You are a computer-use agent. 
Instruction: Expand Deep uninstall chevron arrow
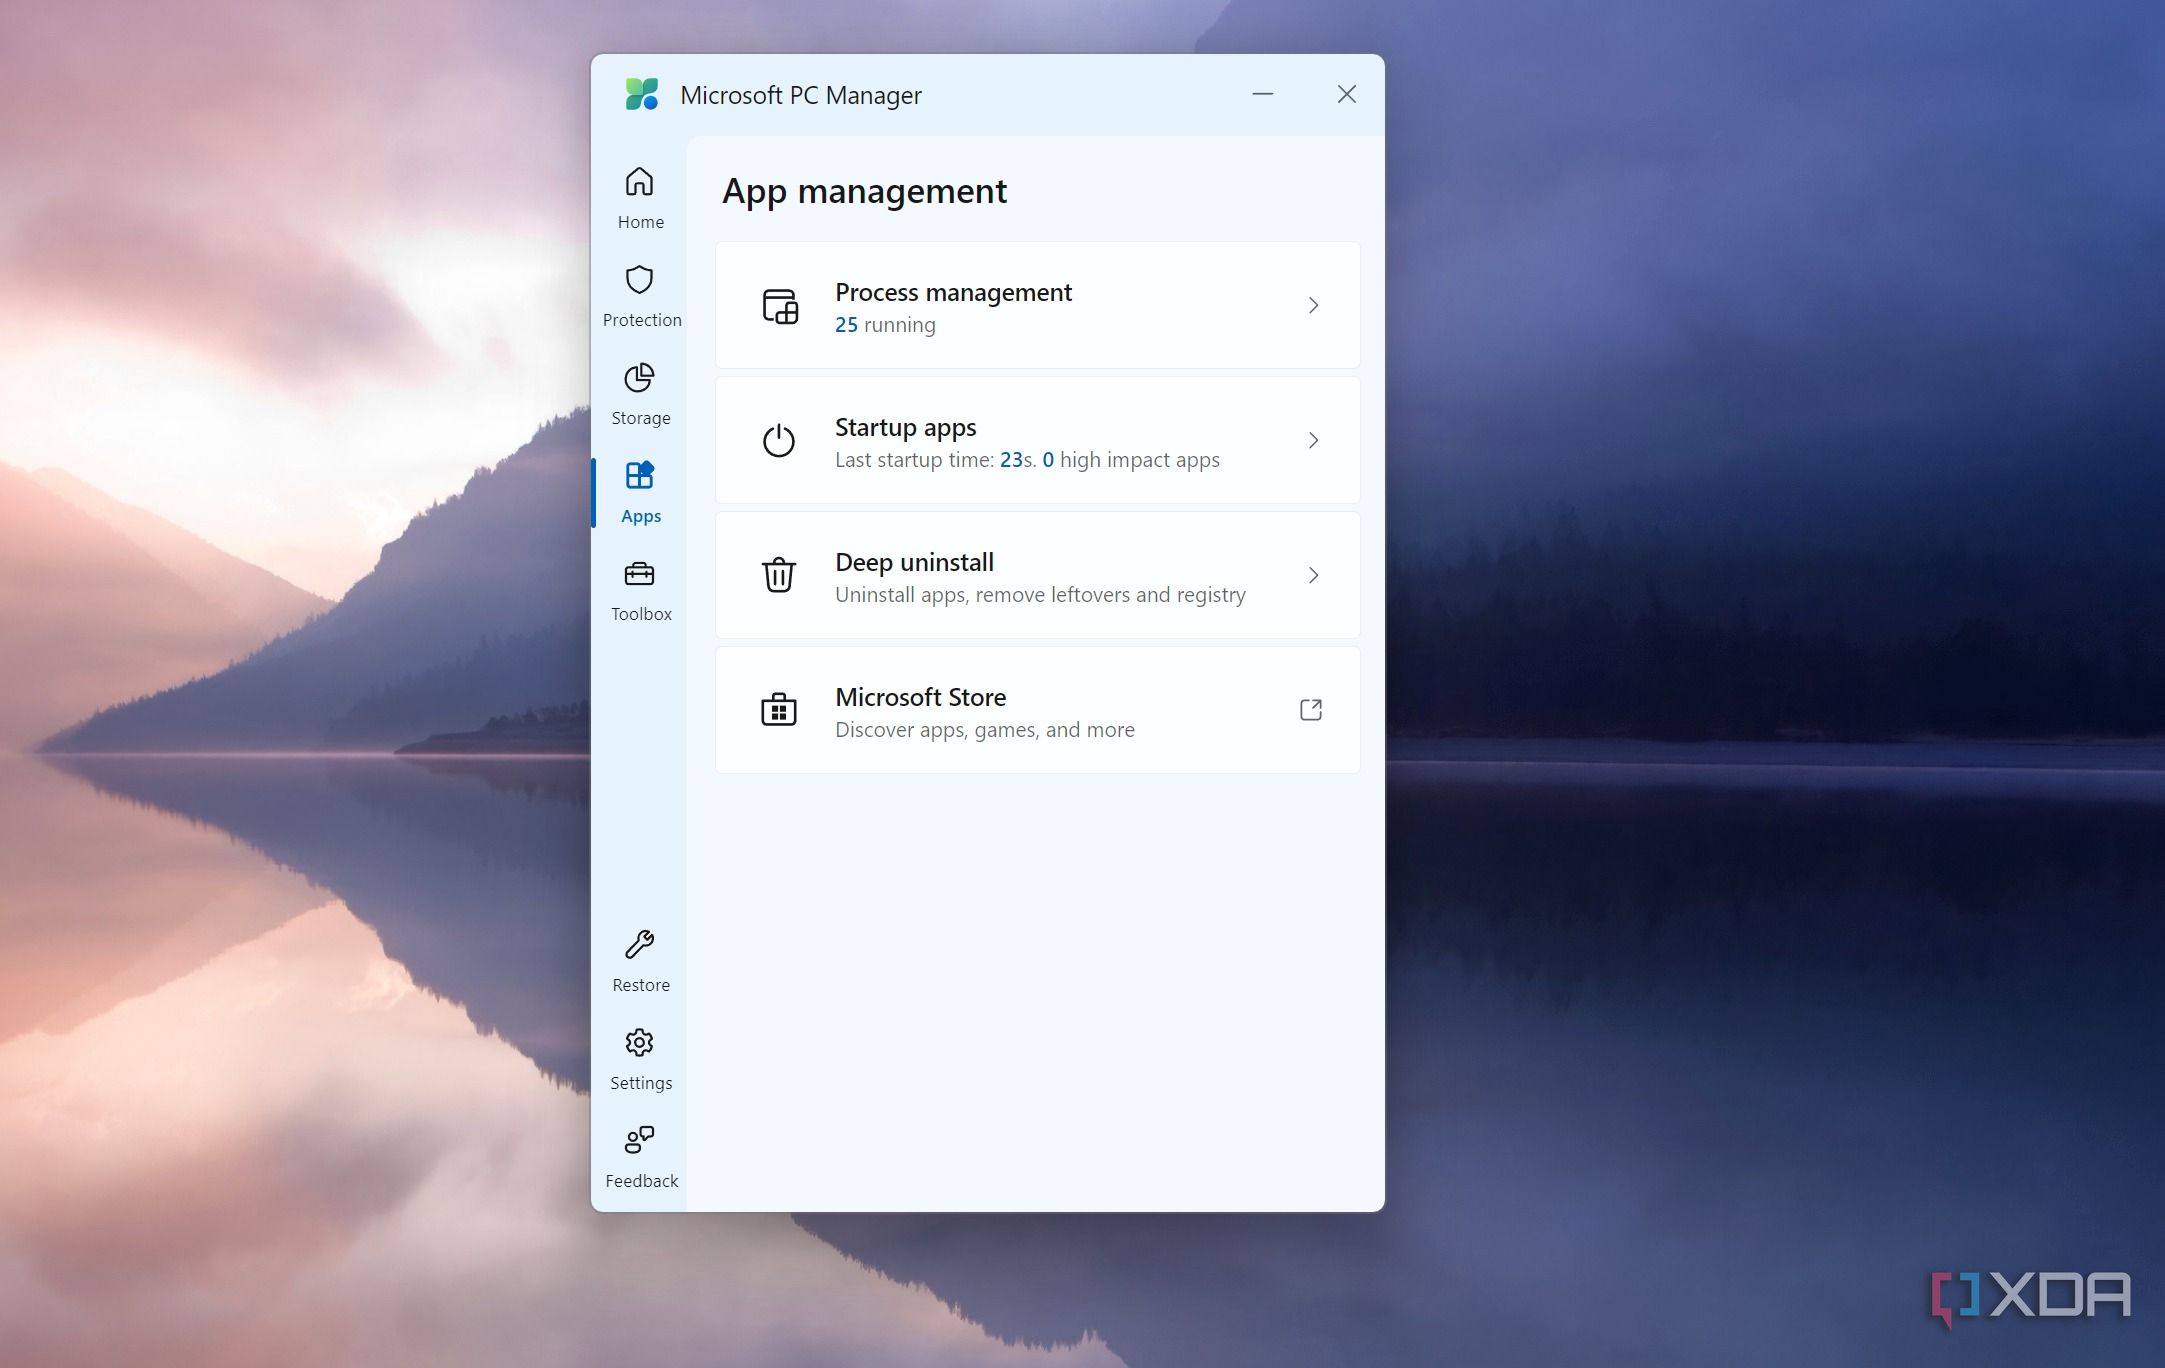pos(1314,575)
